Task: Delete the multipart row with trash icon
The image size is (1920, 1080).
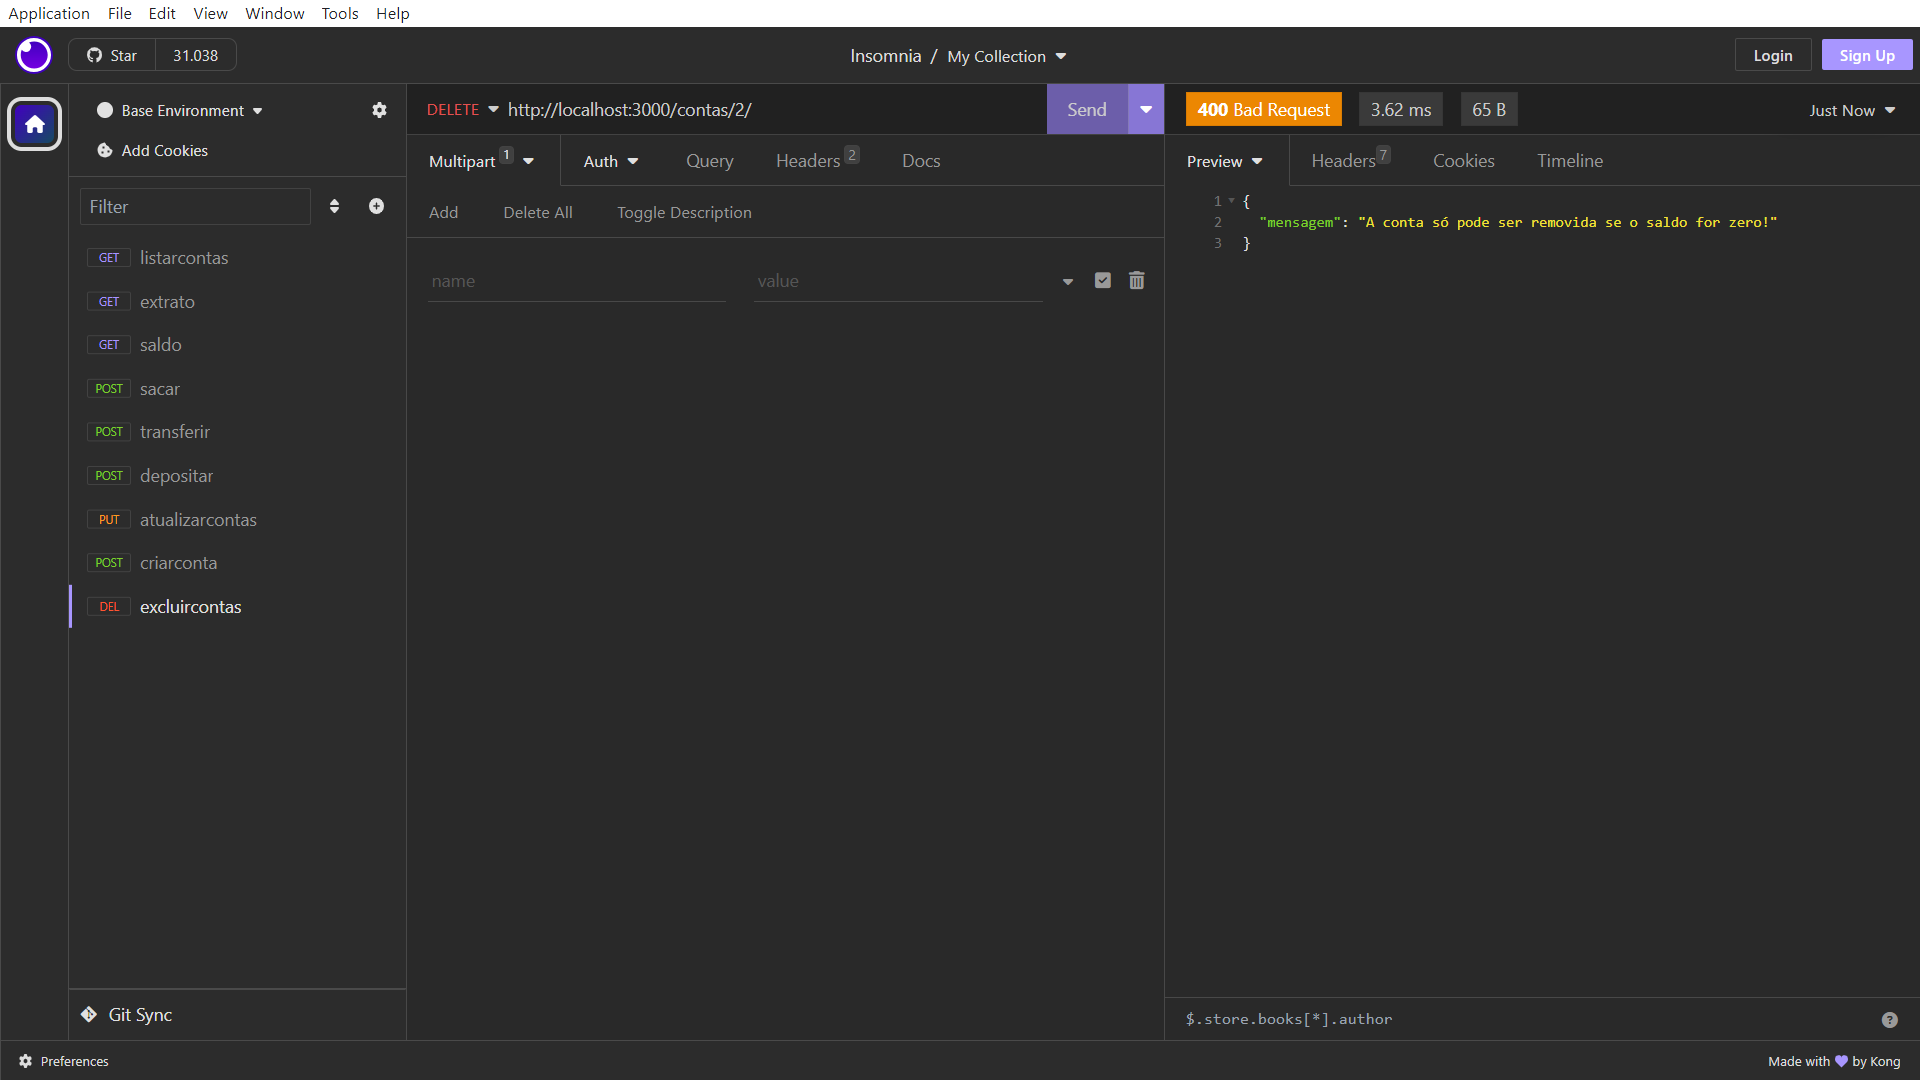Action: [1137, 281]
